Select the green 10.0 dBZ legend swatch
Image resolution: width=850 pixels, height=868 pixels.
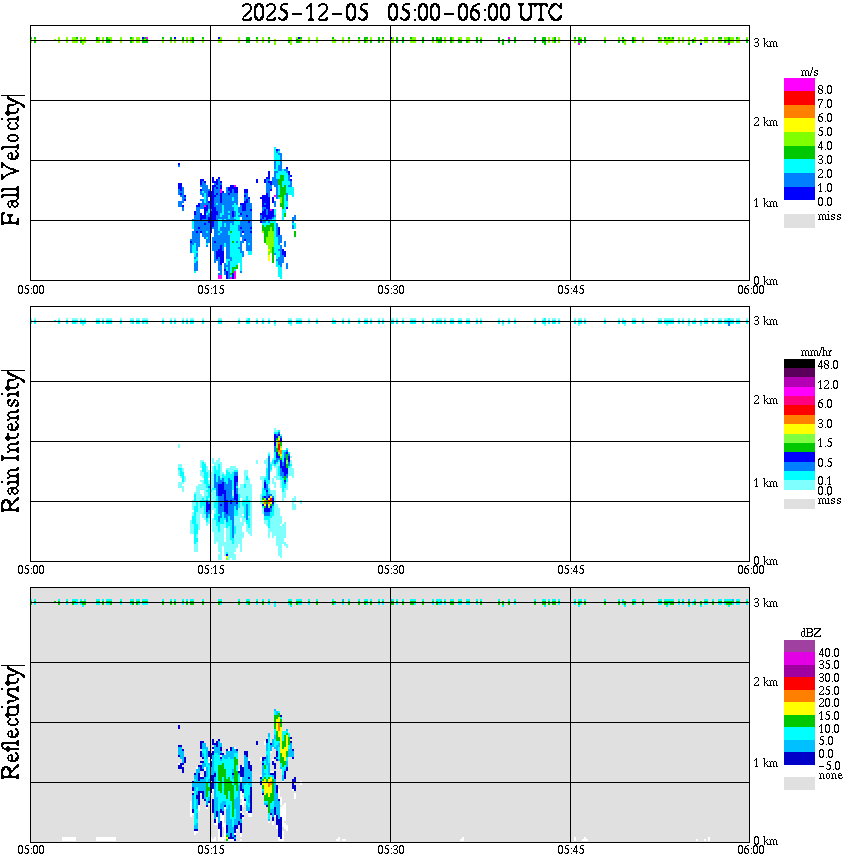pyautogui.click(x=799, y=721)
